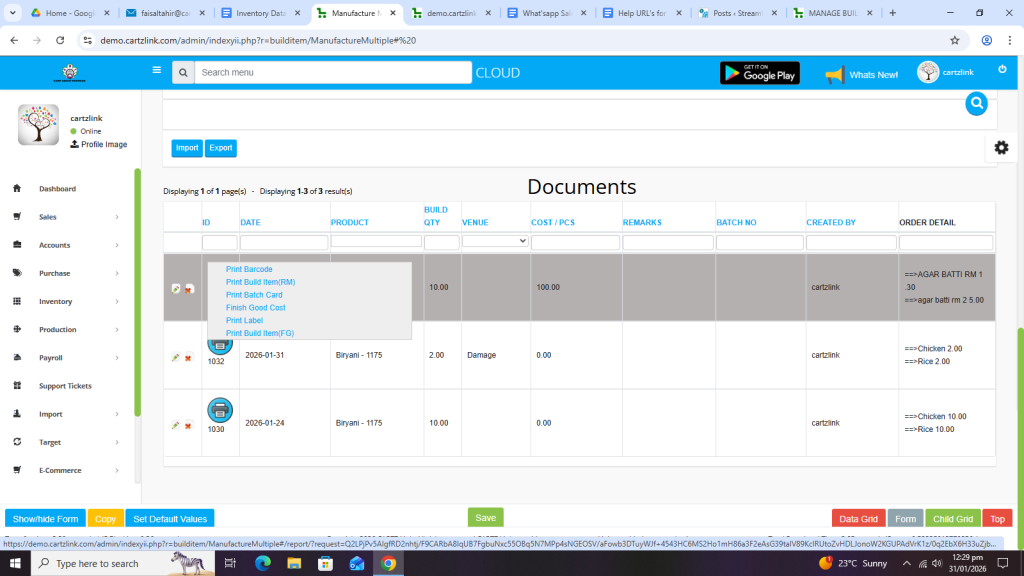This screenshot has height=576, width=1024.
Task: Select Print Batch Card menu entry
Action: tap(254, 295)
